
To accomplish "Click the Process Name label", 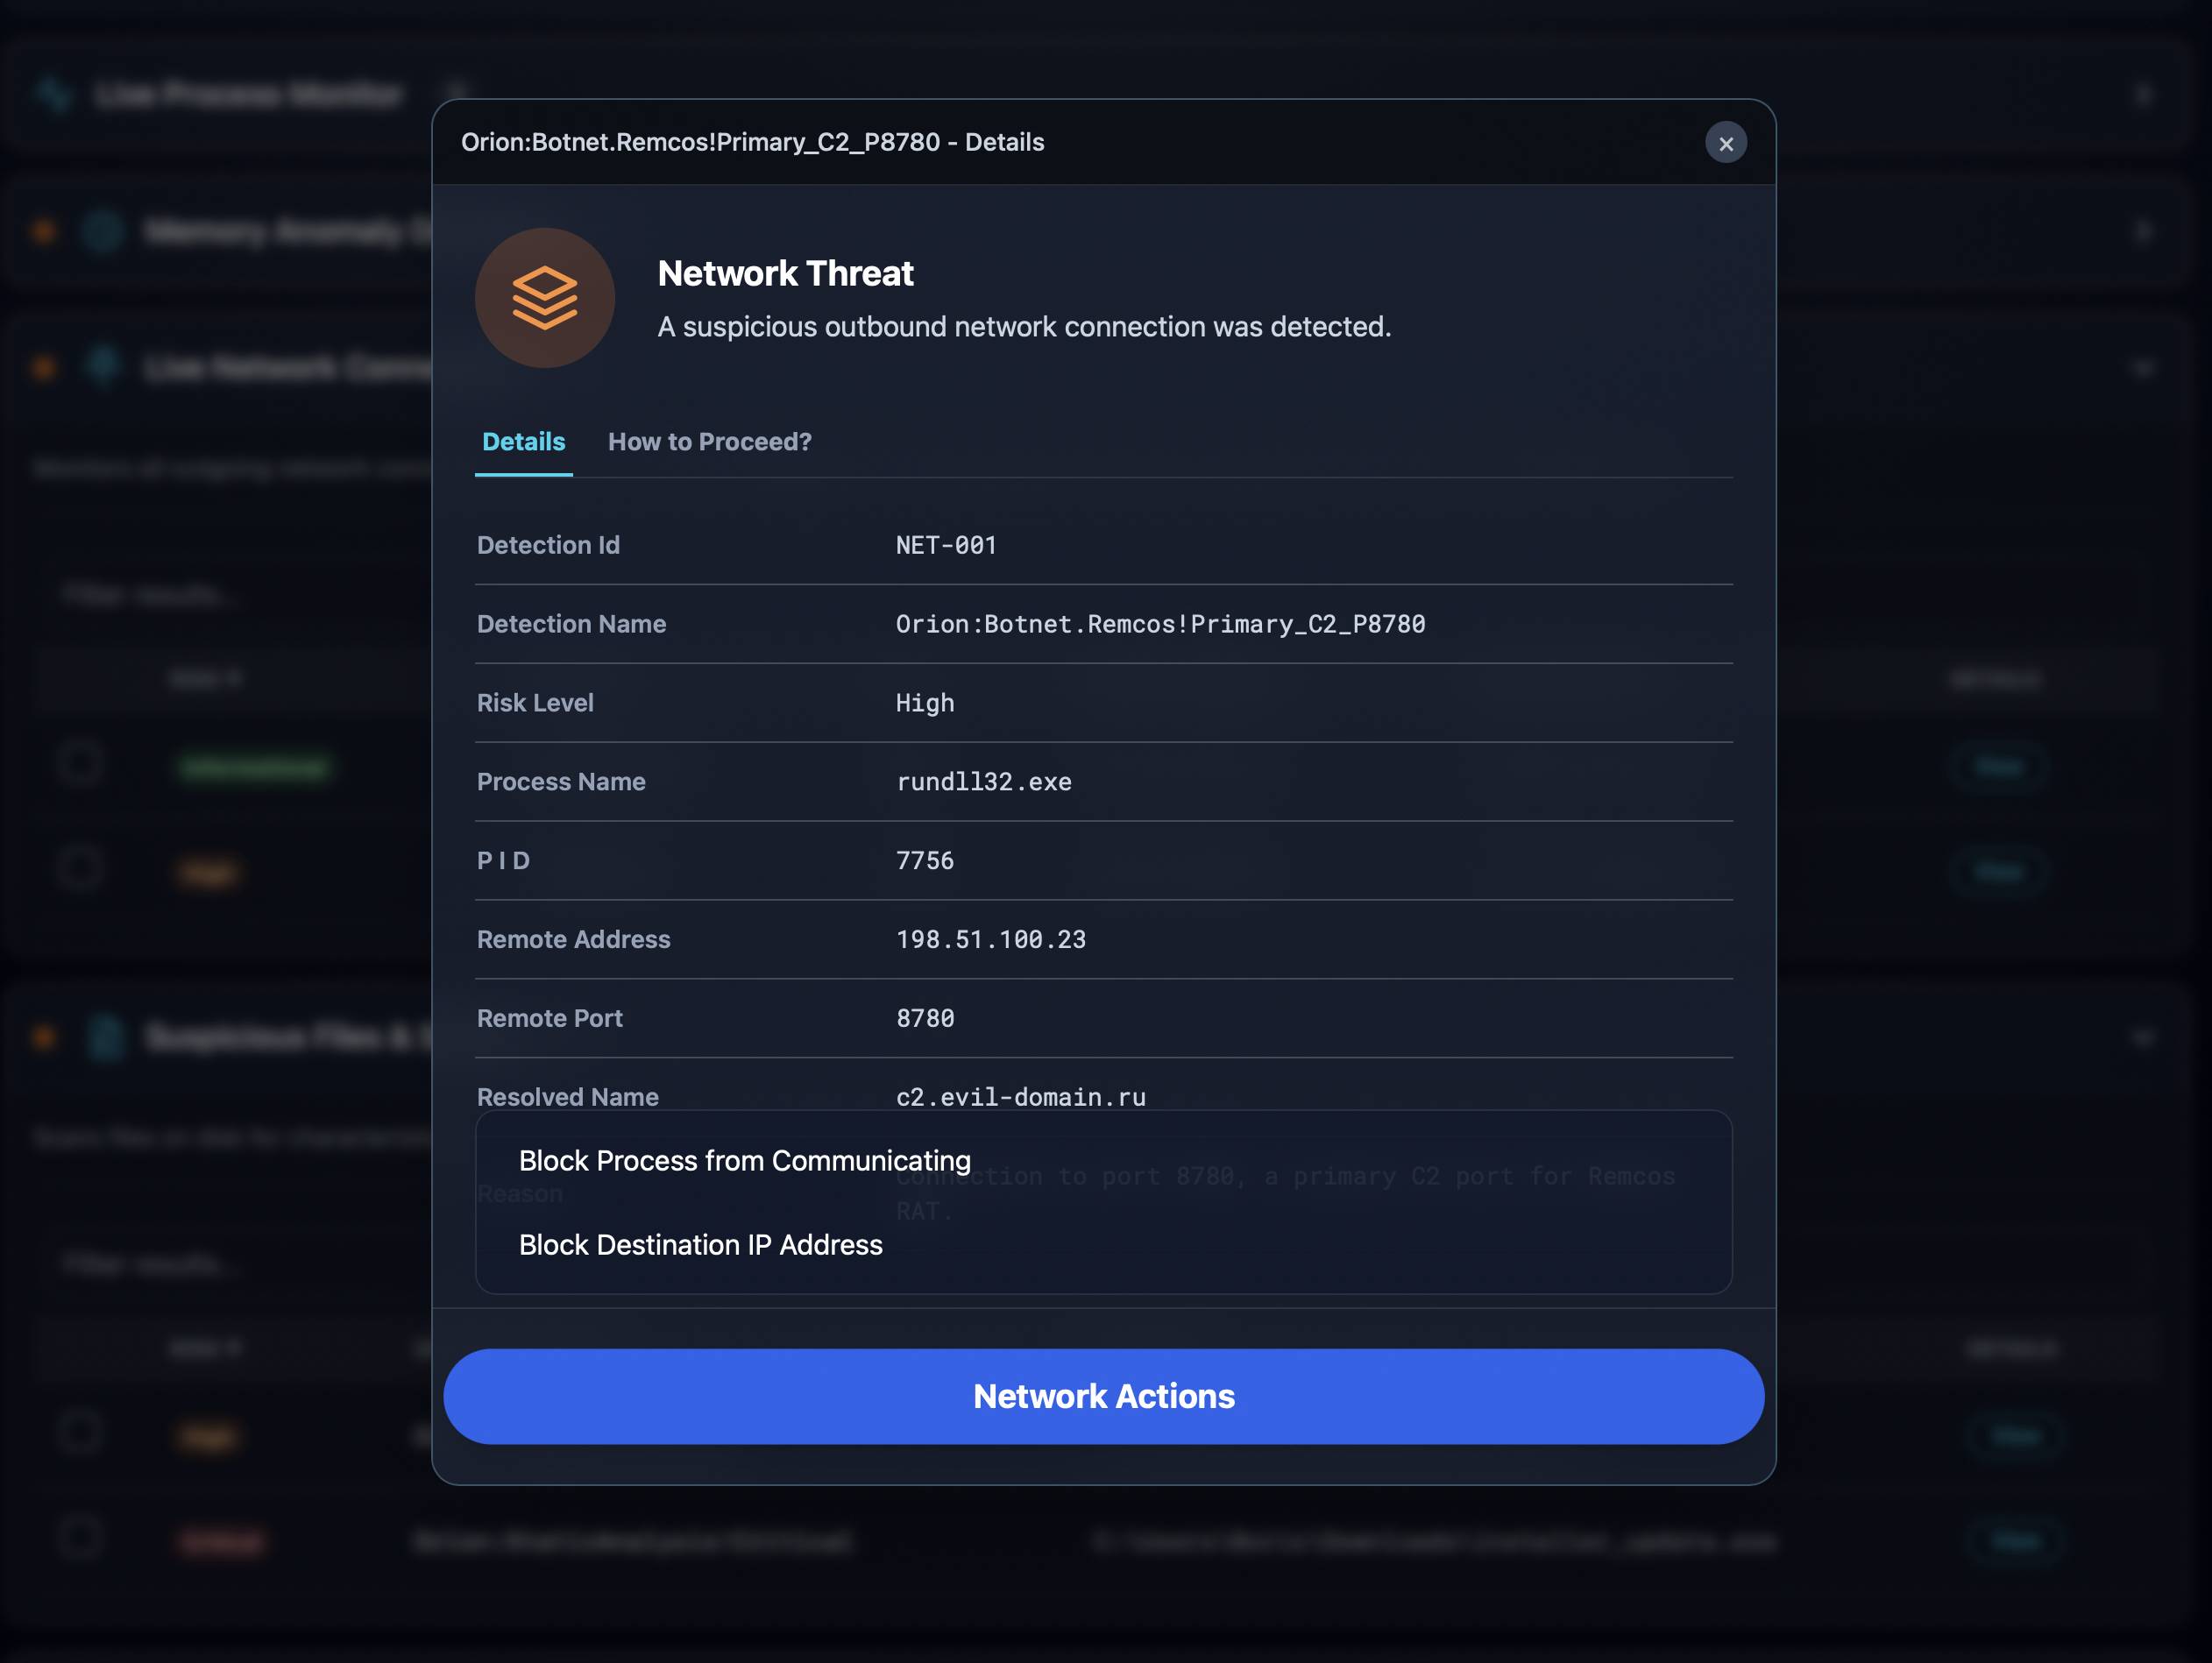I will (x=561, y=781).
